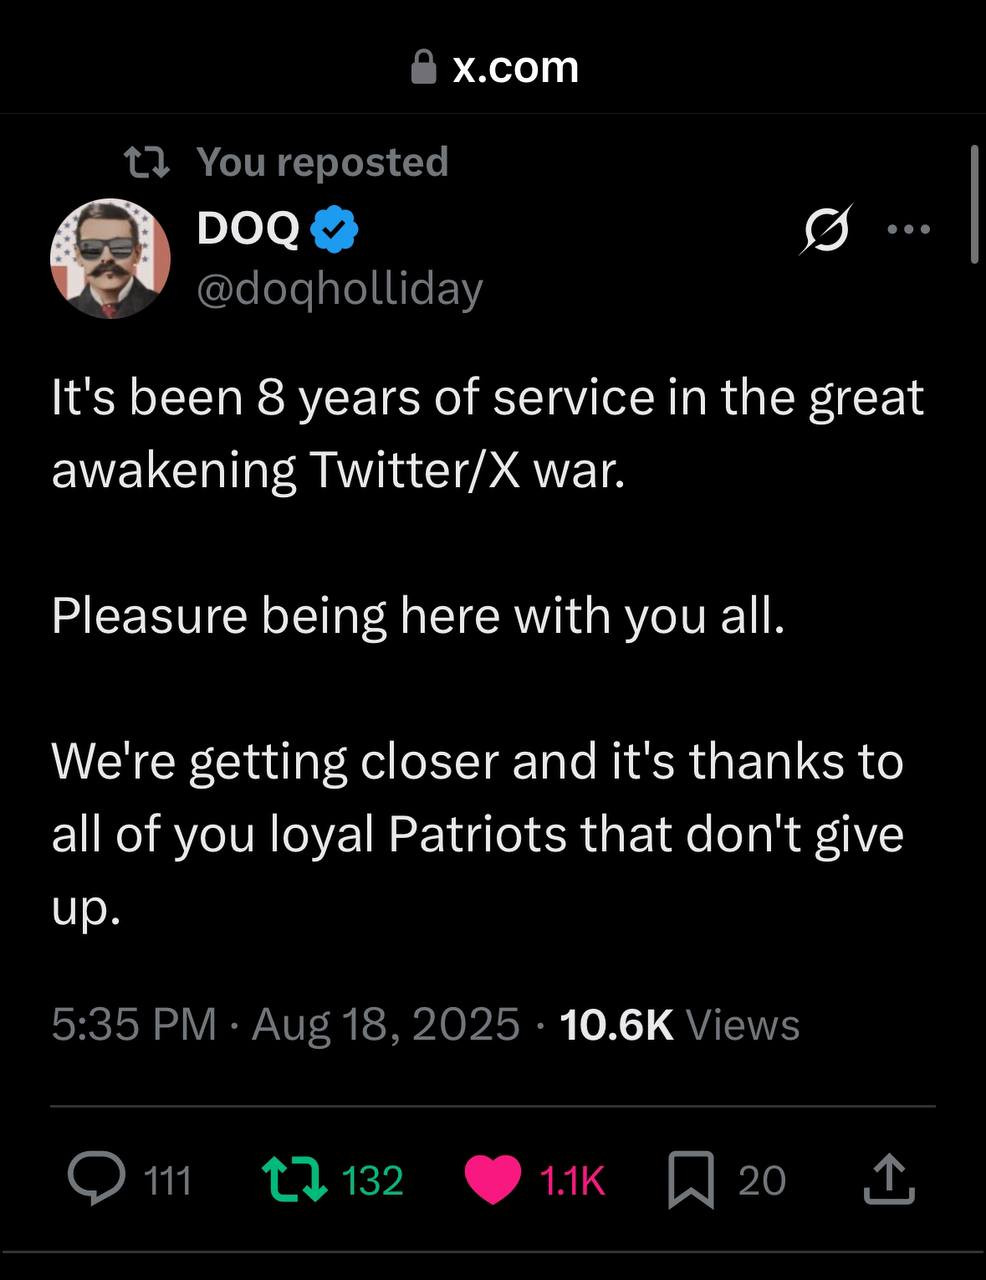
Task: Click the scrollbar on the right edge
Action: (974, 205)
